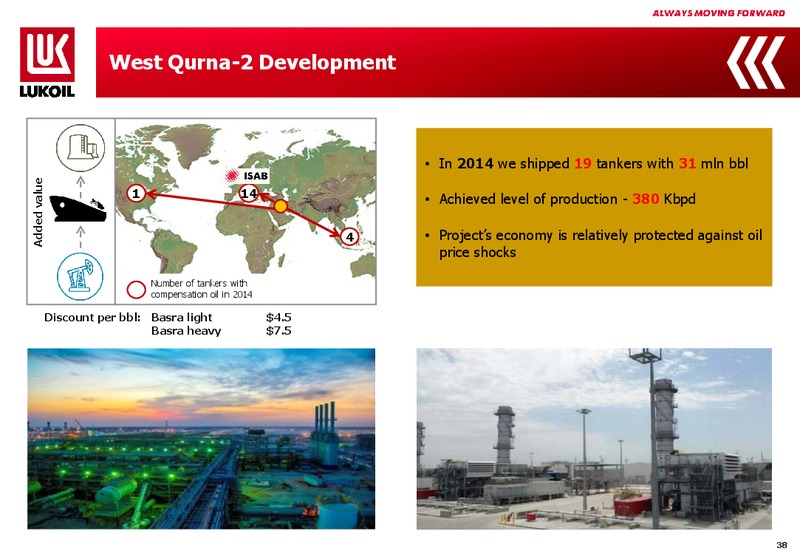Image resolution: width=800 pixels, height=554 pixels.
Task: Click the 'West Qurna-2 Development' title
Action: tap(253, 62)
